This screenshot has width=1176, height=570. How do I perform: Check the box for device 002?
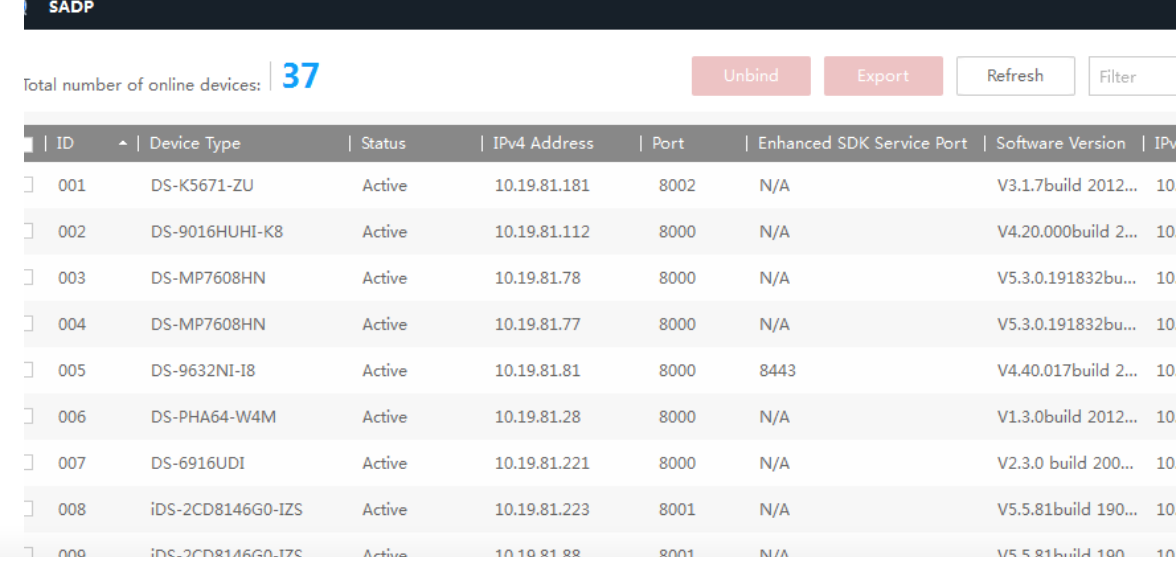click(28, 231)
